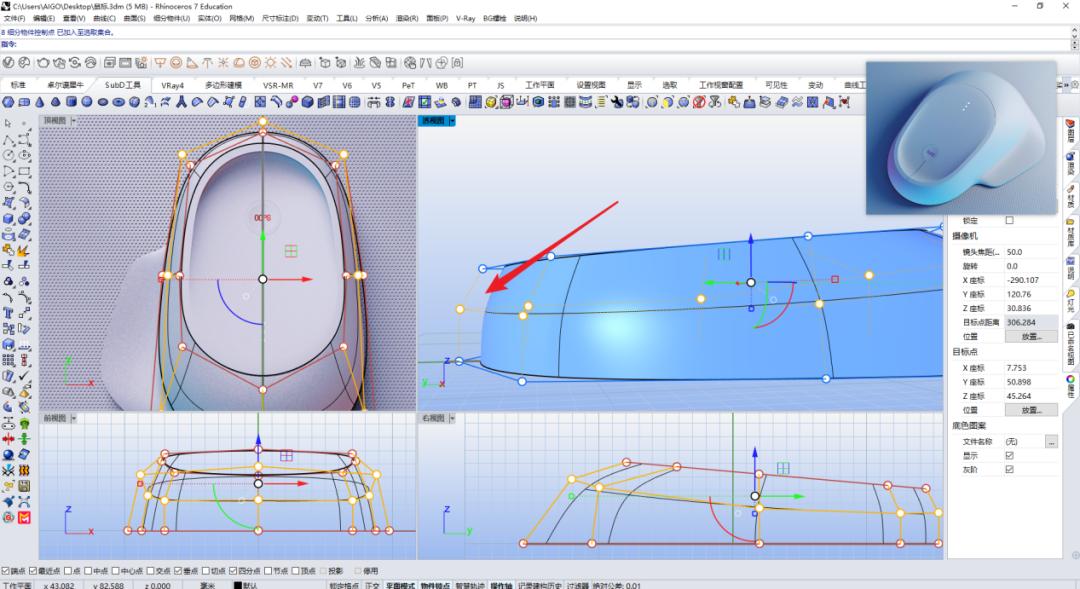Toggle the 最近点 osnap checkbox
This screenshot has width=1080, height=589.
(32, 570)
